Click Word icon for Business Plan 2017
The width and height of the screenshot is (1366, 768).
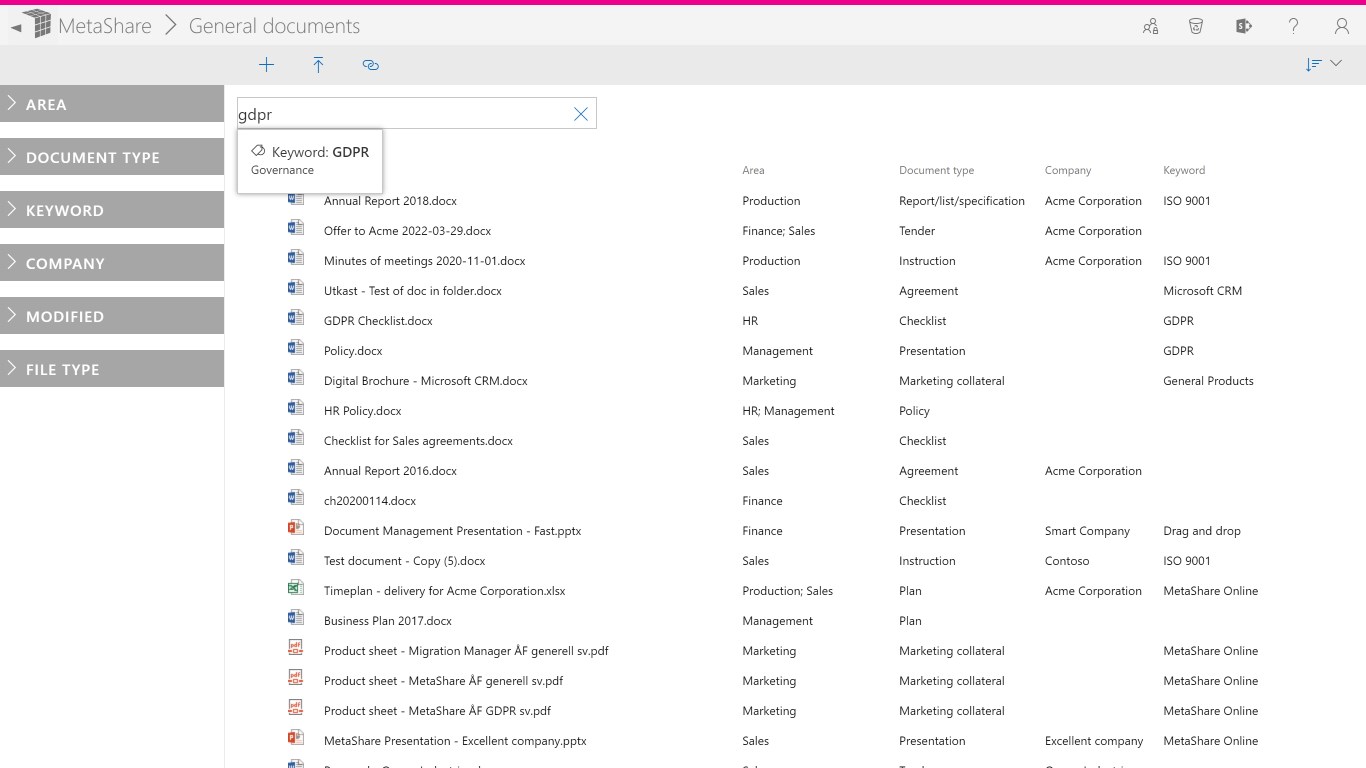click(295, 619)
